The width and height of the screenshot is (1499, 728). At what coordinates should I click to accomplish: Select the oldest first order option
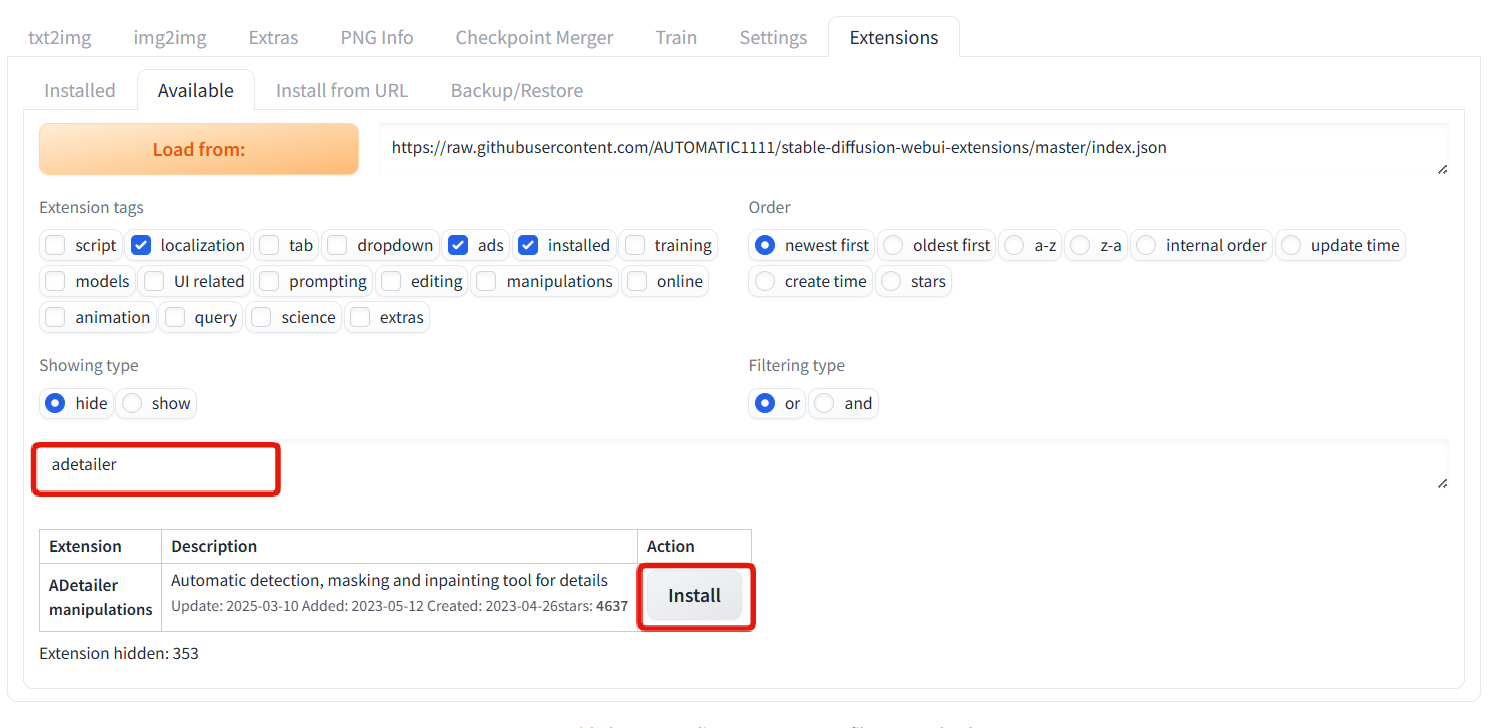(893, 245)
